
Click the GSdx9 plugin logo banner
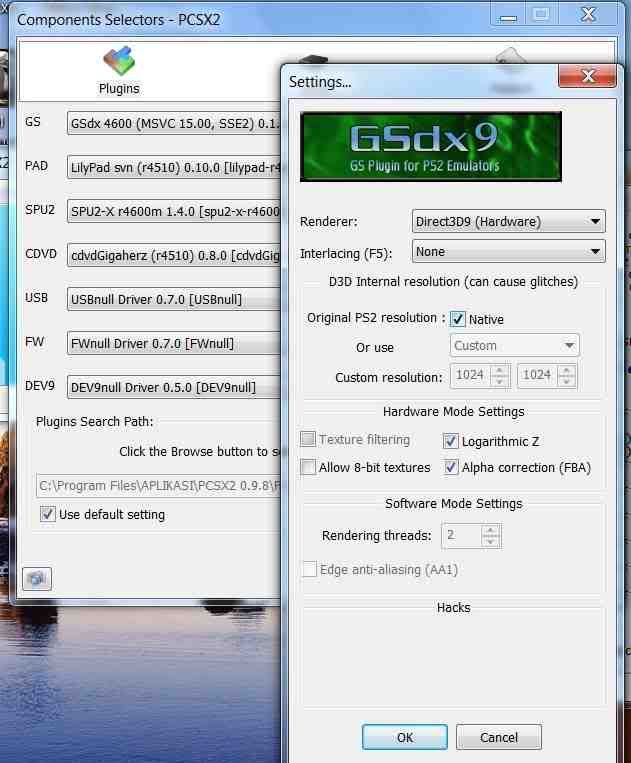(431, 146)
